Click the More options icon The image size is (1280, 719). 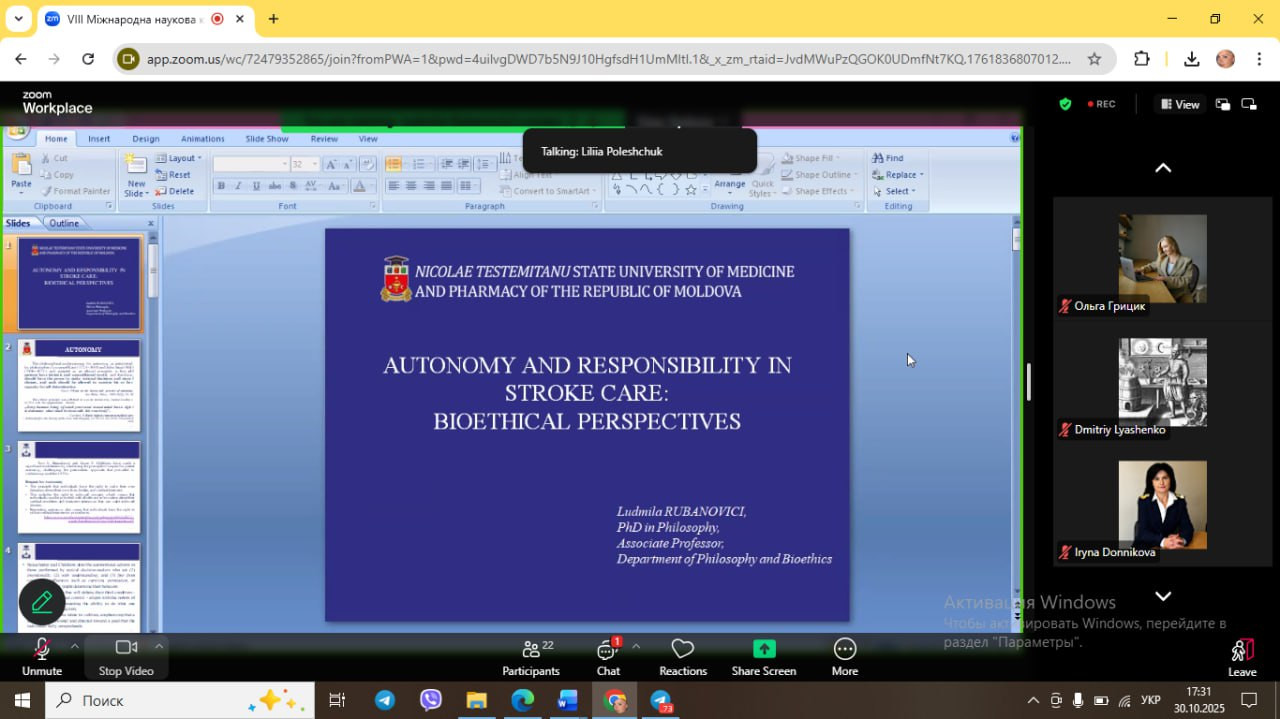[x=845, y=650]
